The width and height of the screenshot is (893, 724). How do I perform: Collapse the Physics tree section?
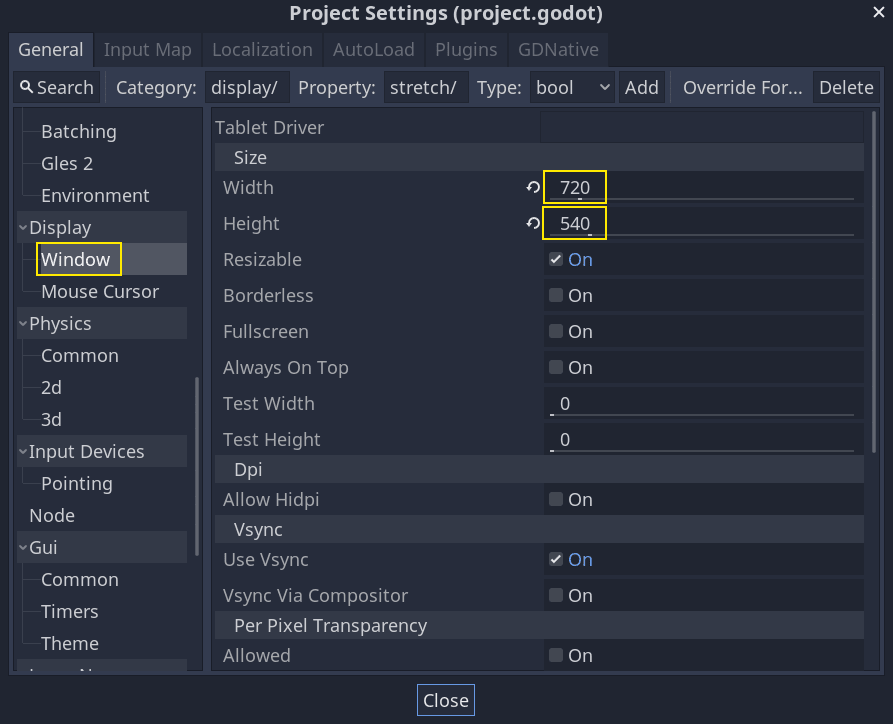click(x=23, y=324)
